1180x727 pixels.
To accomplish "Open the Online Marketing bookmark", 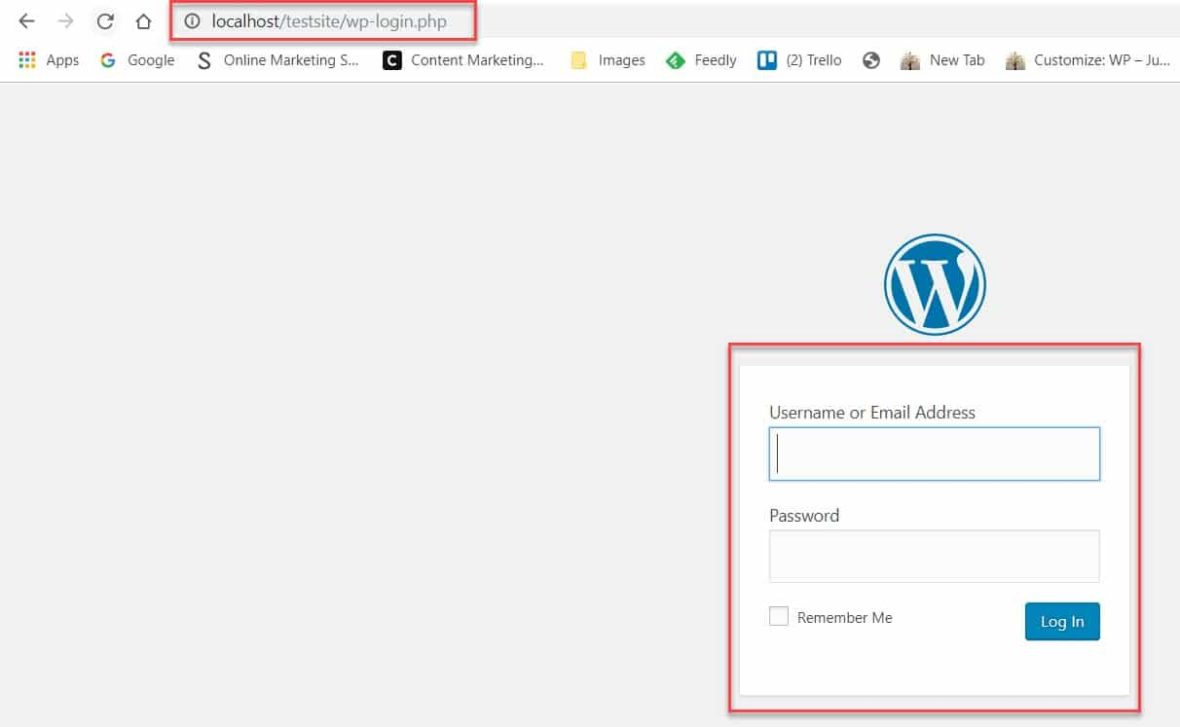I will tap(278, 60).
